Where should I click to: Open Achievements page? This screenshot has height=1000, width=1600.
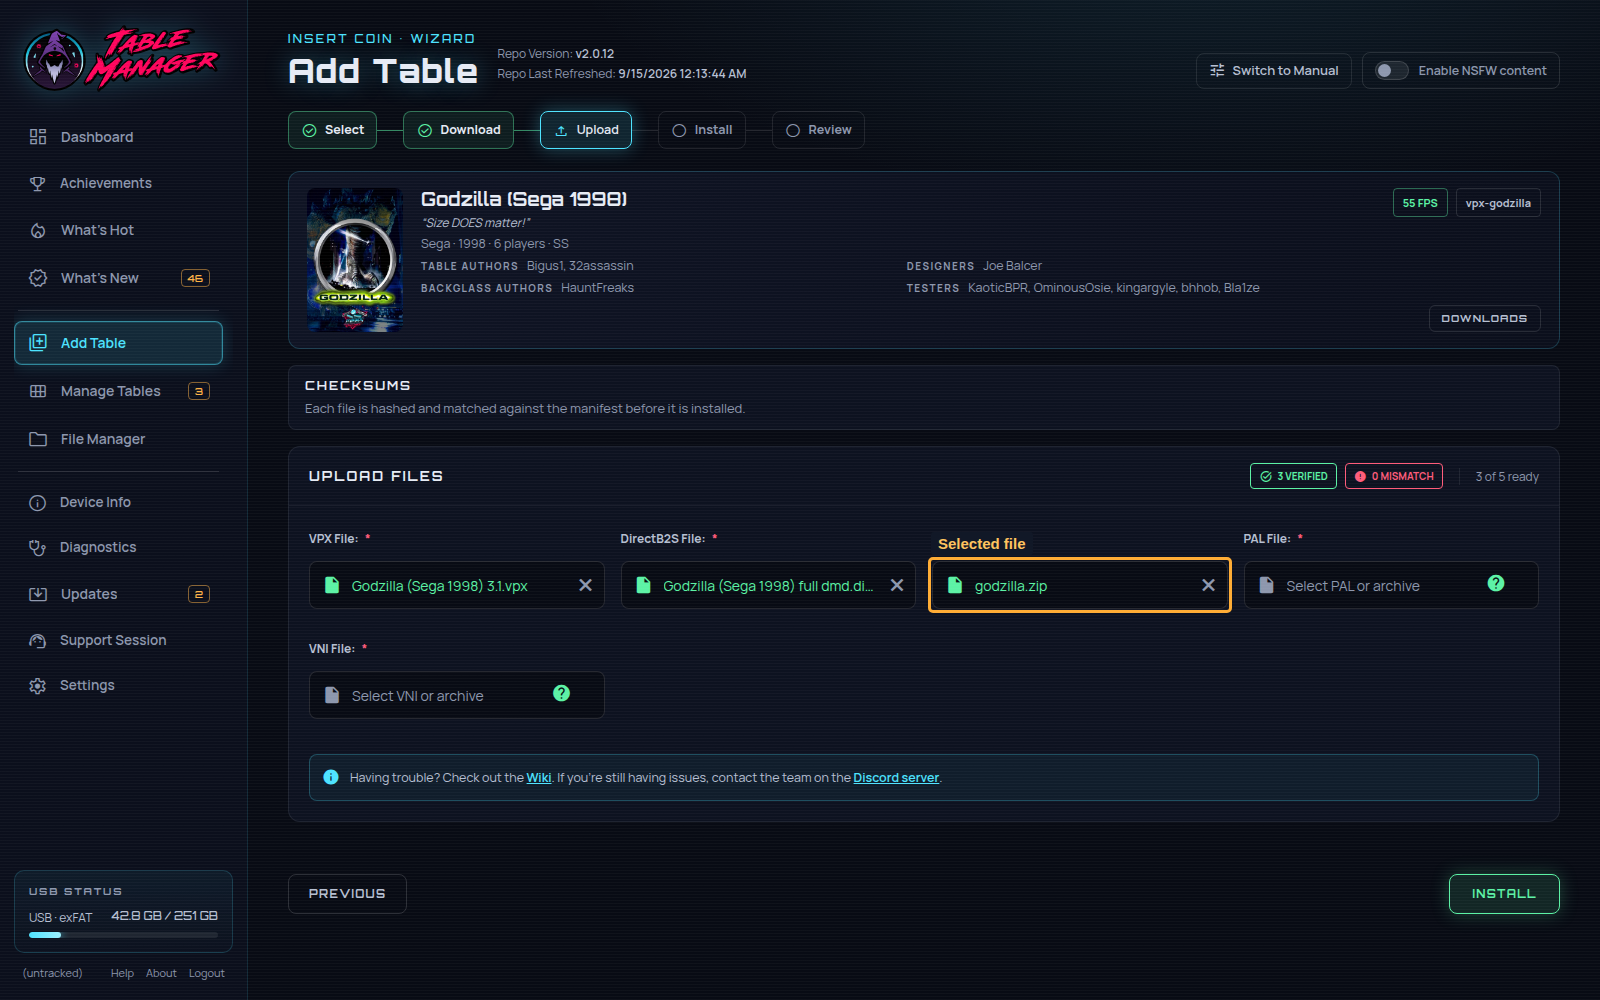[118, 183]
